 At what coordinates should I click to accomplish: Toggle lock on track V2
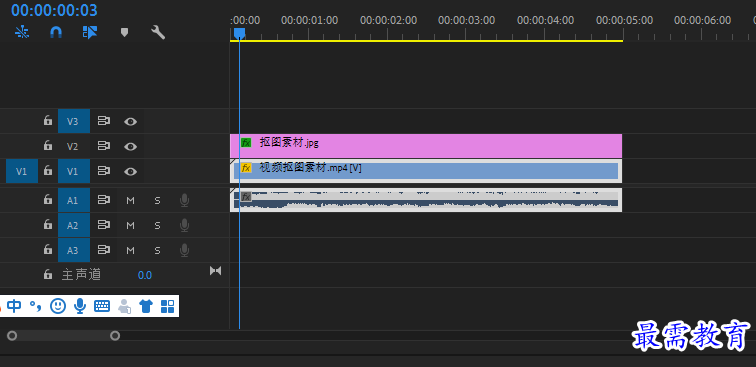point(48,146)
